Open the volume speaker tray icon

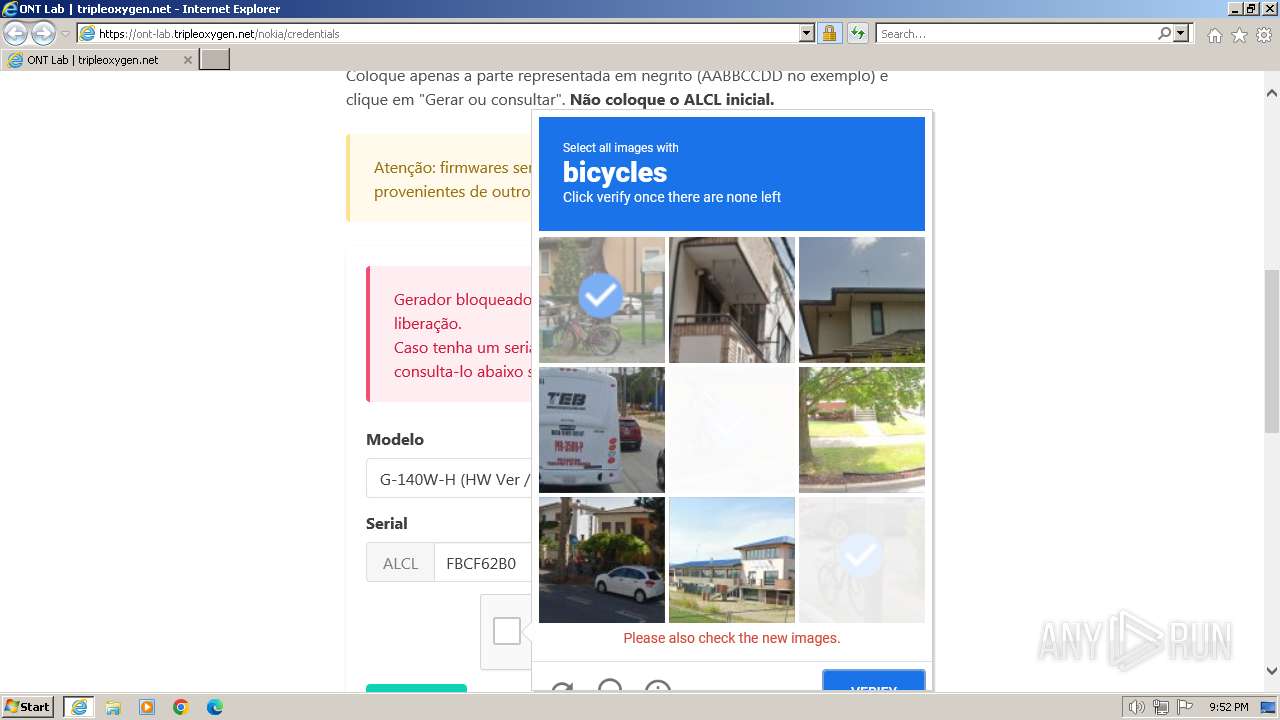coord(1137,707)
